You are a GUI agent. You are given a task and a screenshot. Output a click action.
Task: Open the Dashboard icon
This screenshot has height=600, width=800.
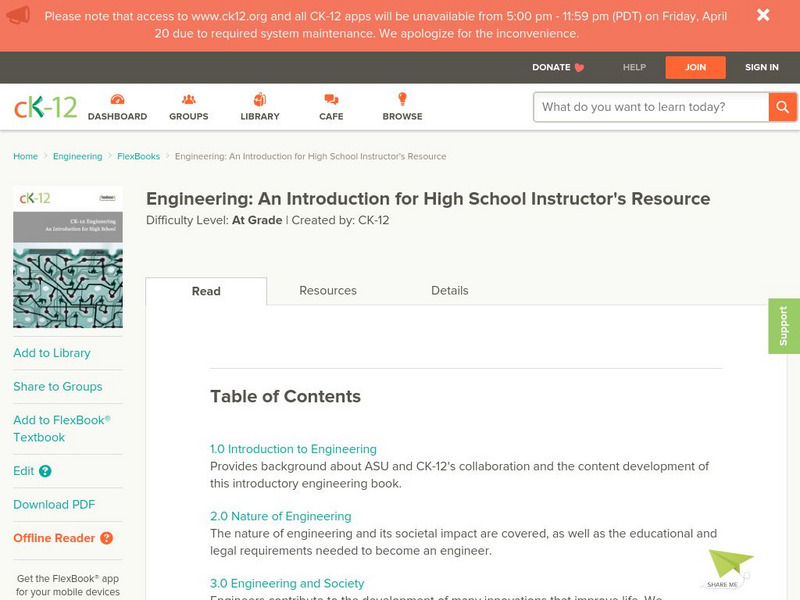tap(118, 100)
